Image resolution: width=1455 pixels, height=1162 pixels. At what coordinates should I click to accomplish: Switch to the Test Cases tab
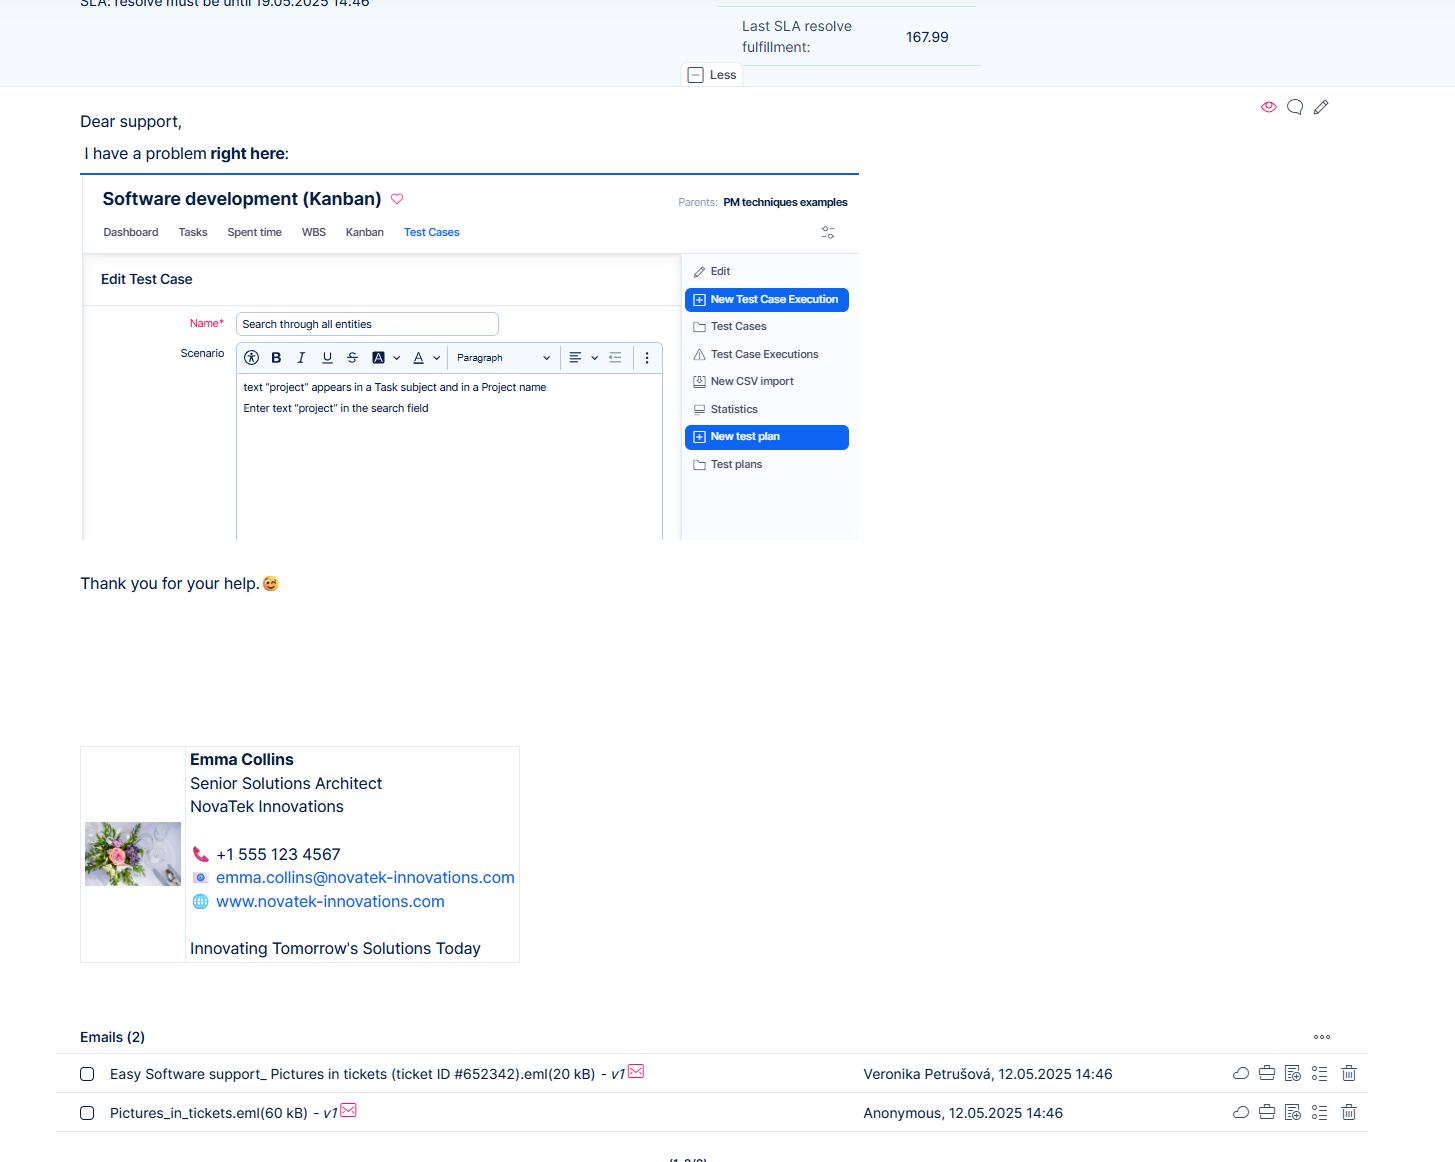tap(431, 232)
